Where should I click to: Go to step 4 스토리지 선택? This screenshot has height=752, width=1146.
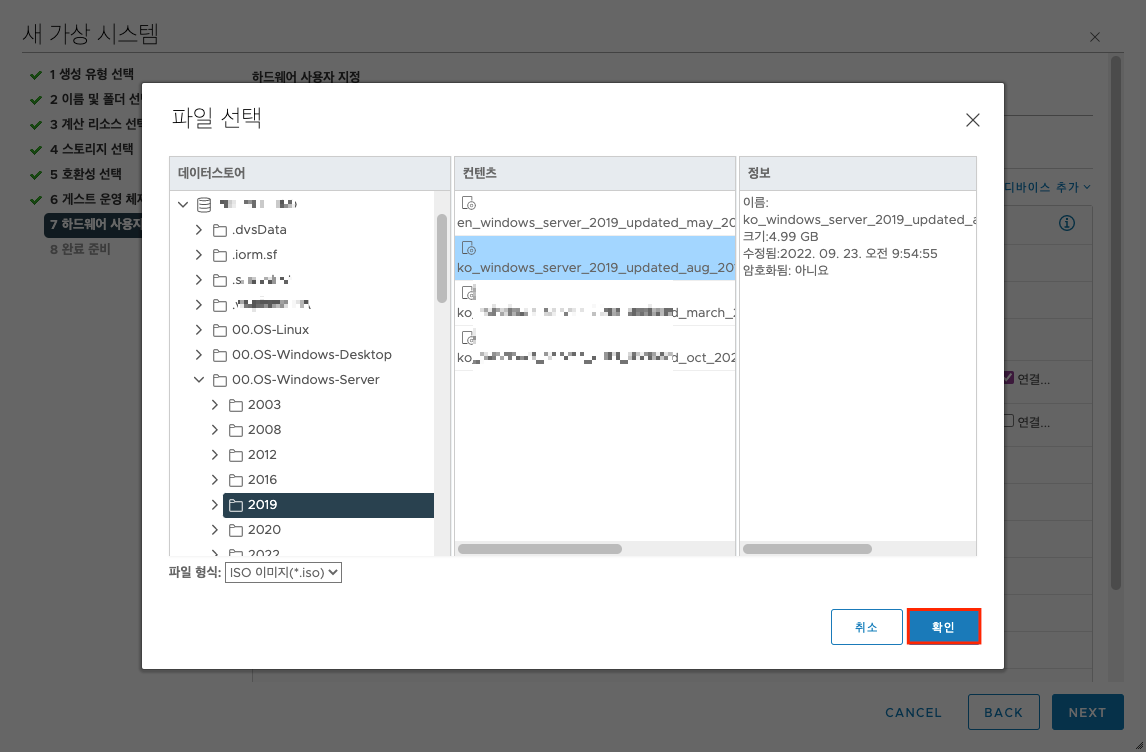91,149
